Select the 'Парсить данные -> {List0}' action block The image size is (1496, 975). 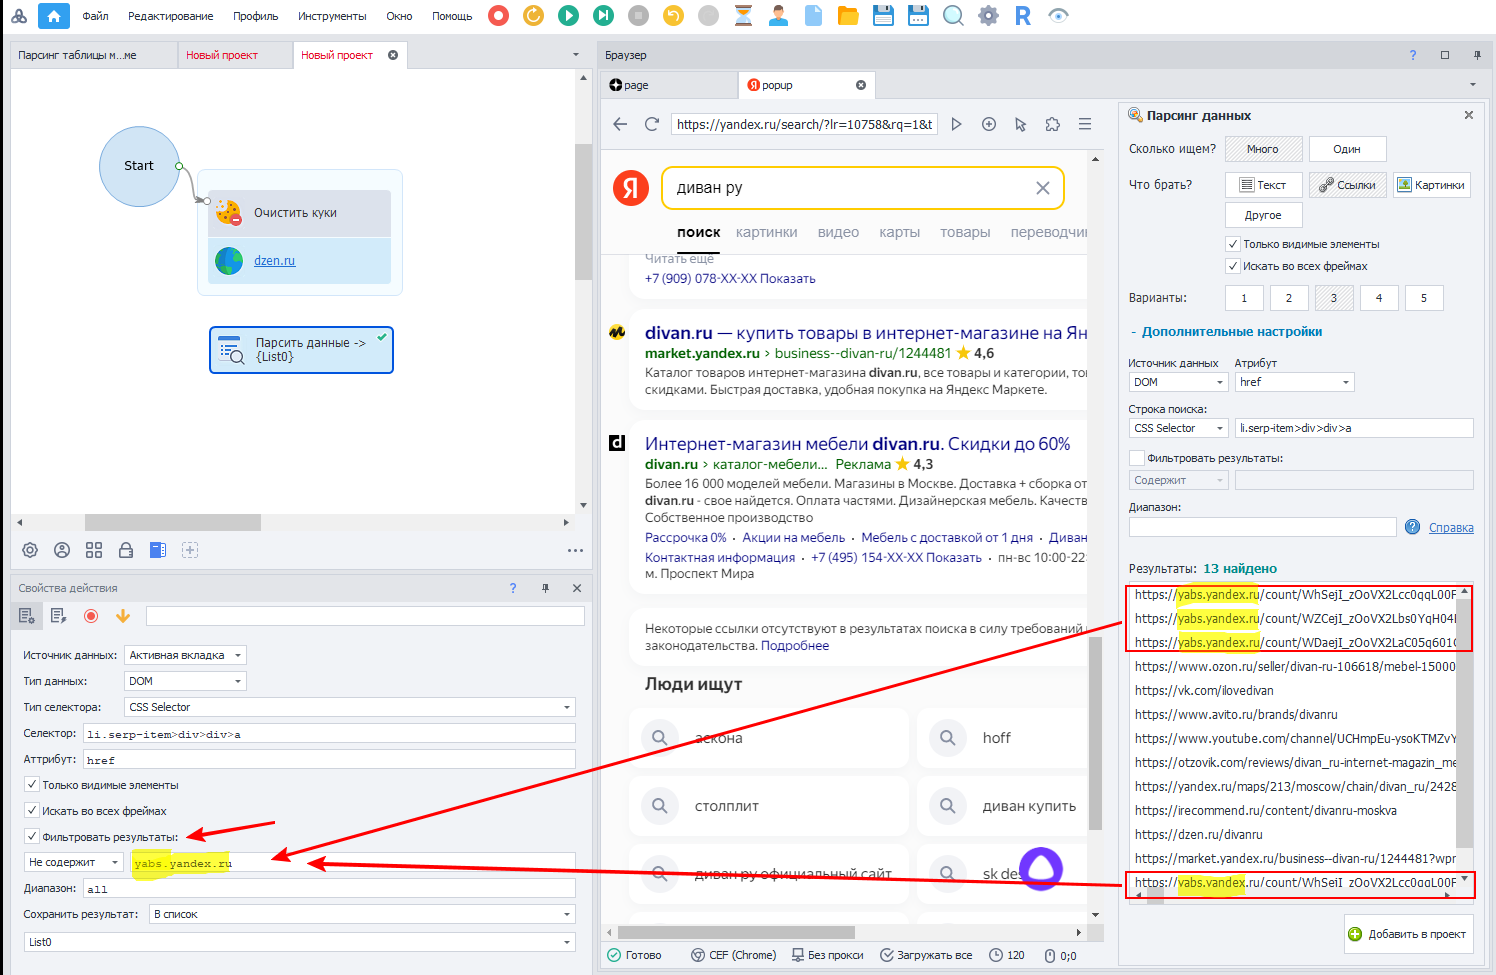(x=301, y=350)
